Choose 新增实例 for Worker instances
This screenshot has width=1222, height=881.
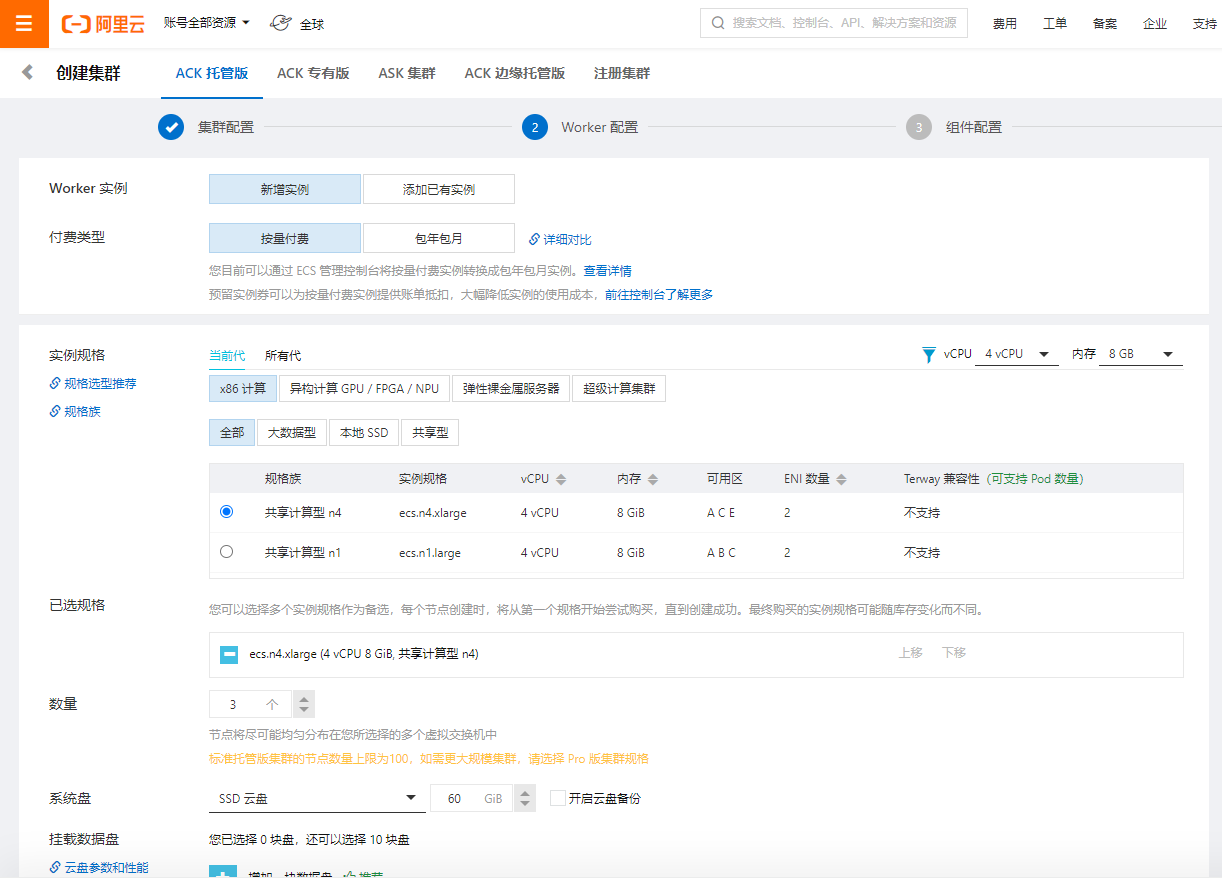(285, 189)
